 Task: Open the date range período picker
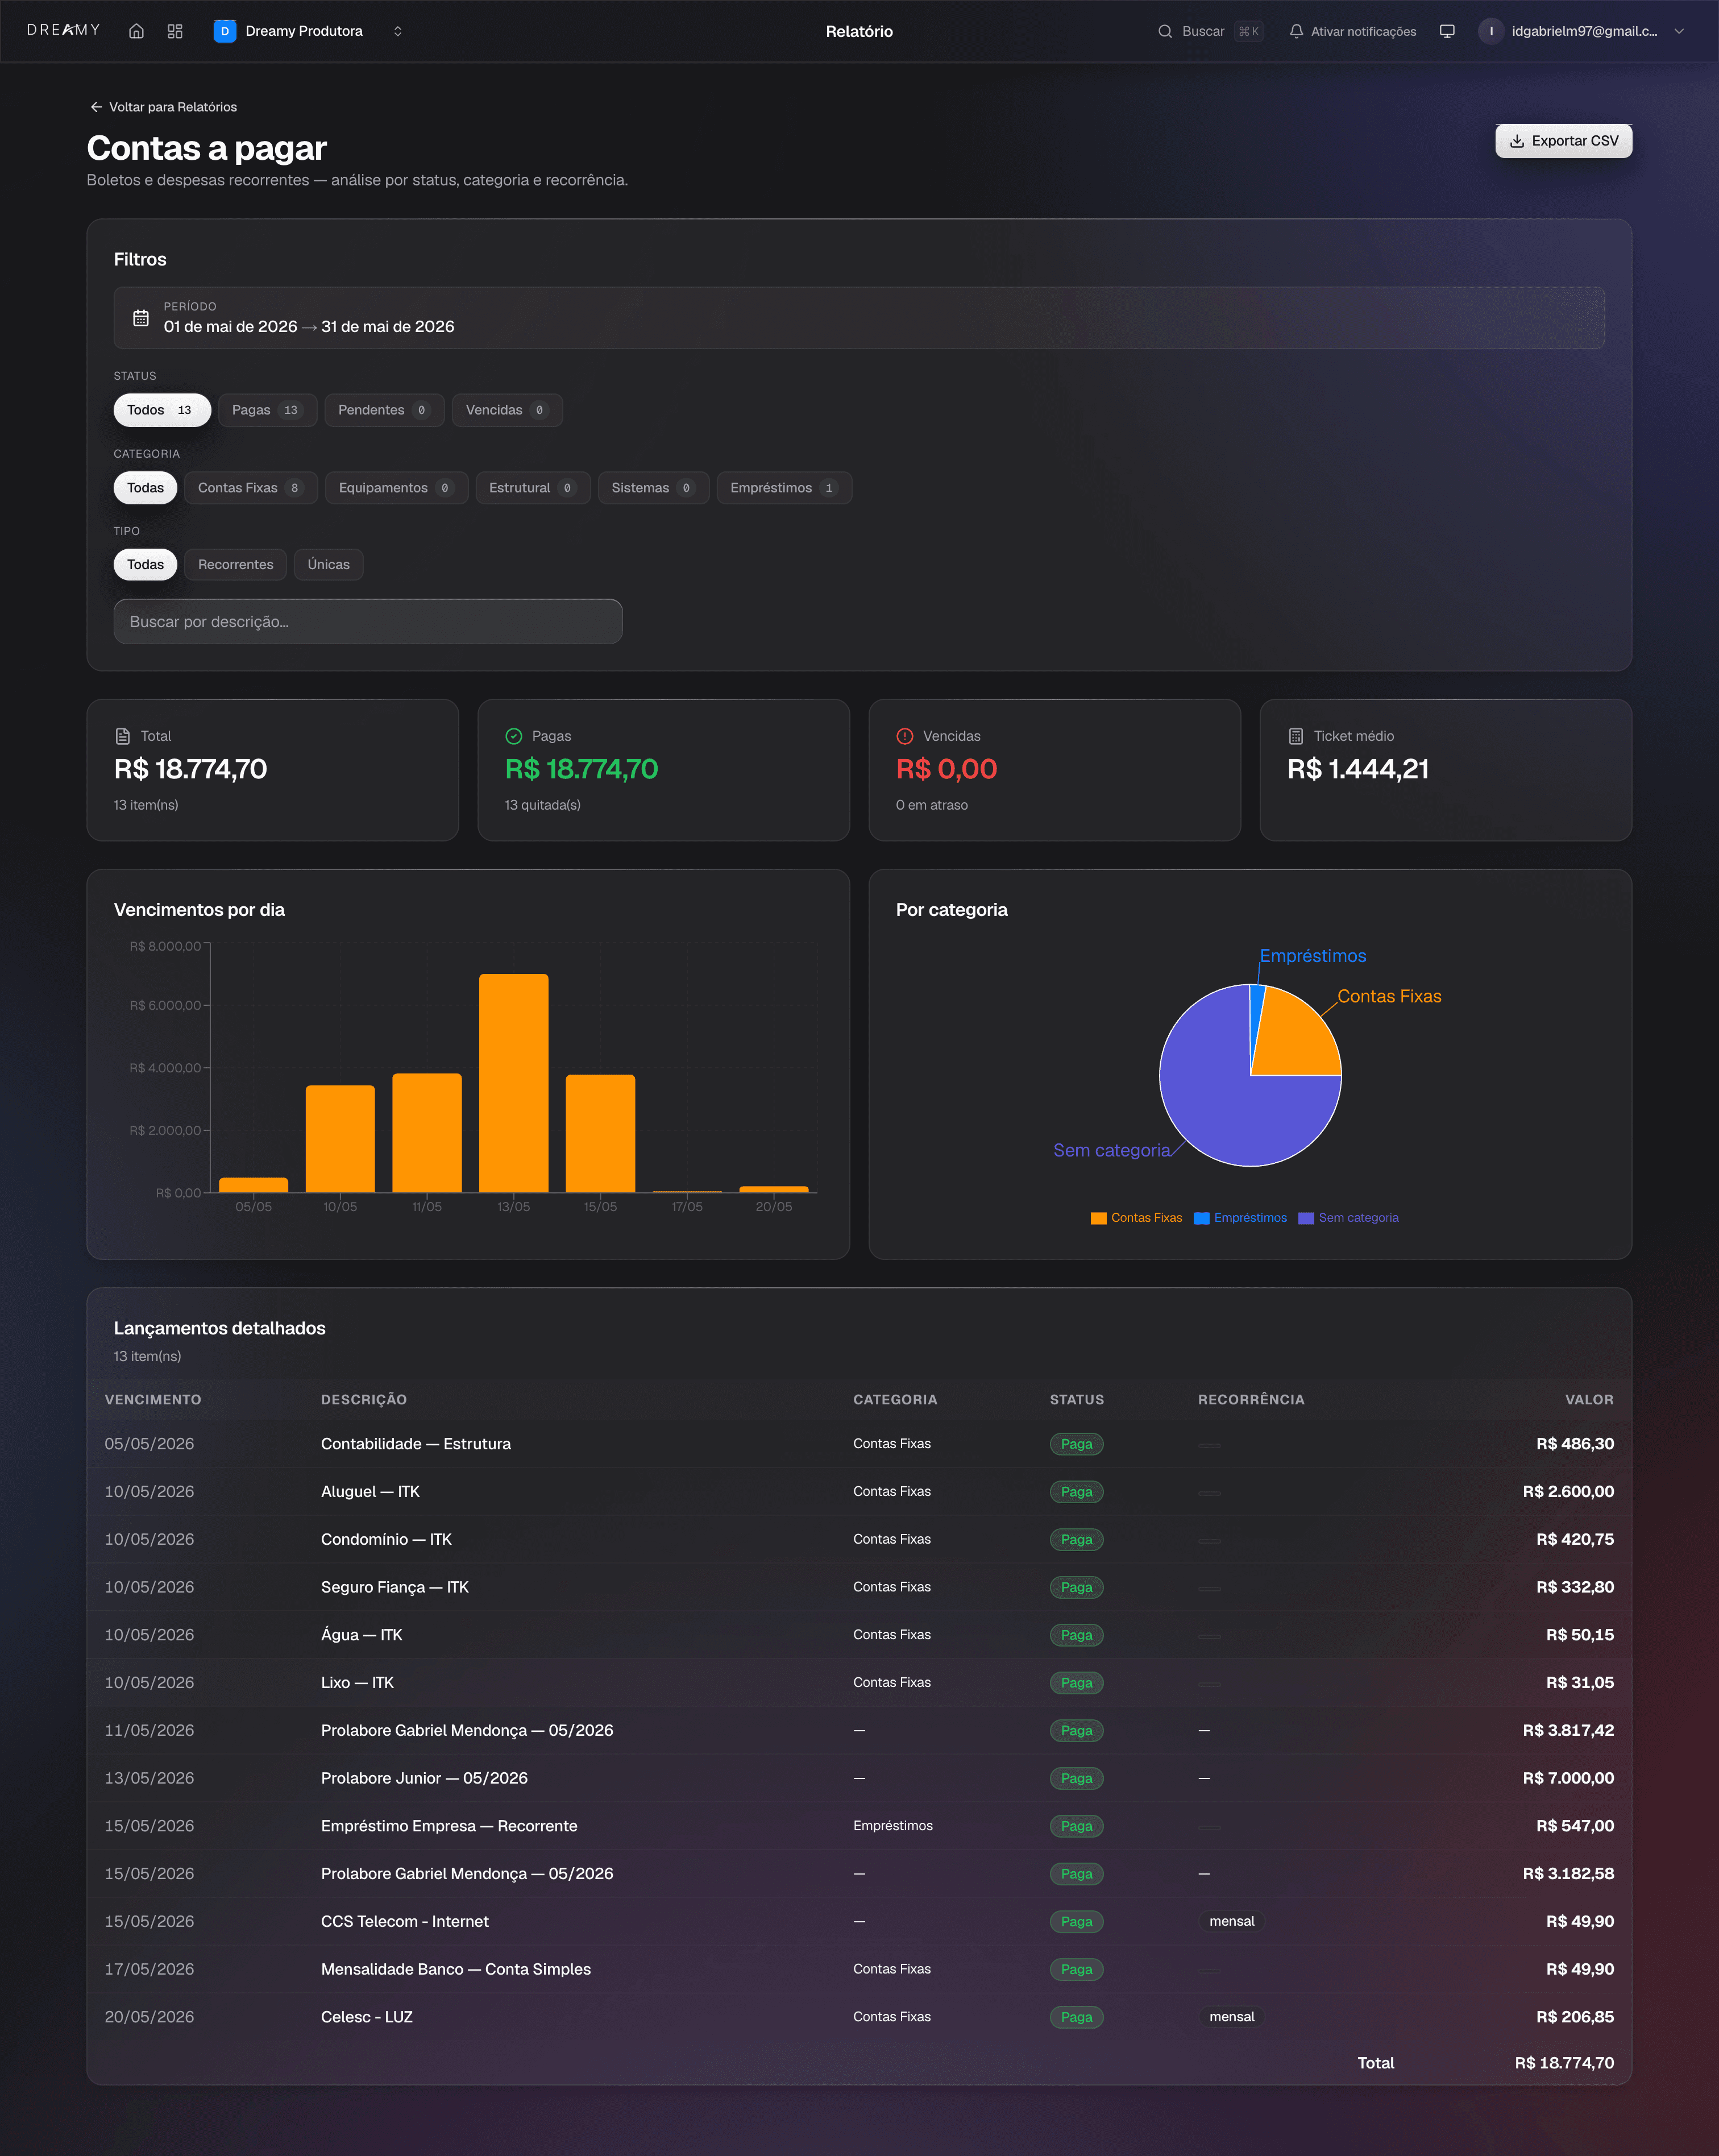(859, 318)
